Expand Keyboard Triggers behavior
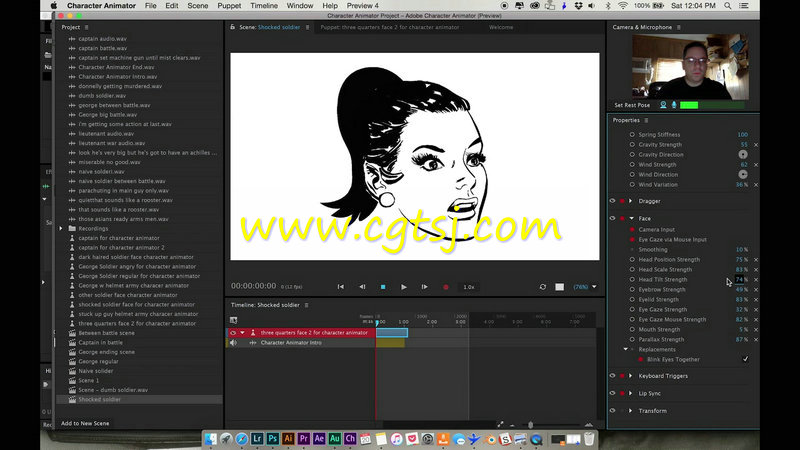 click(631, 376)
